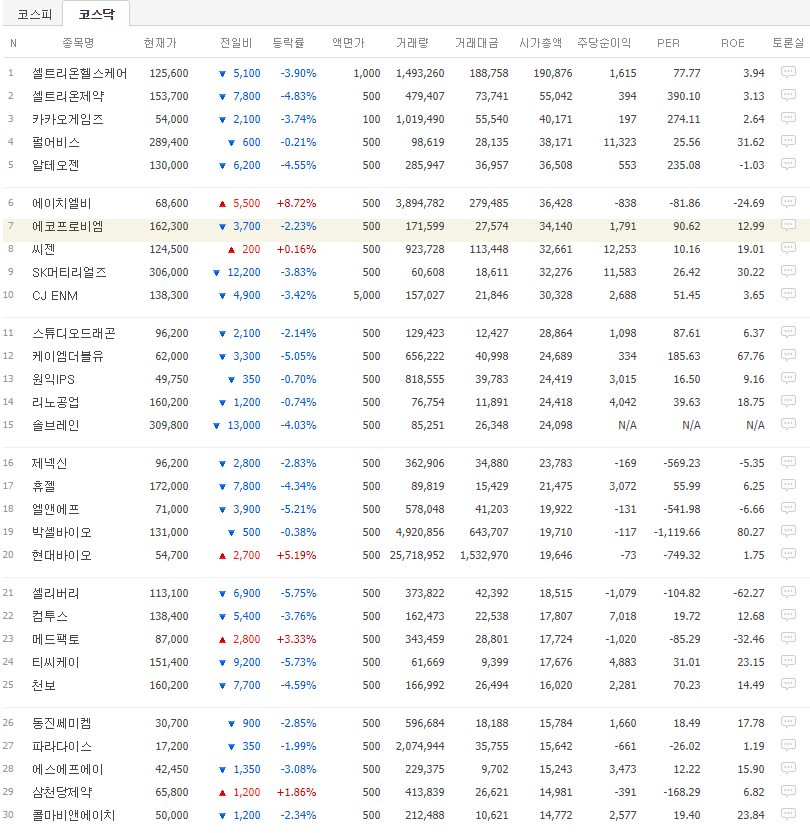This screenshot has width=810, height=833.
Task: Open the 엘앤에프 stock page
Action: click(x=56, y=509)
